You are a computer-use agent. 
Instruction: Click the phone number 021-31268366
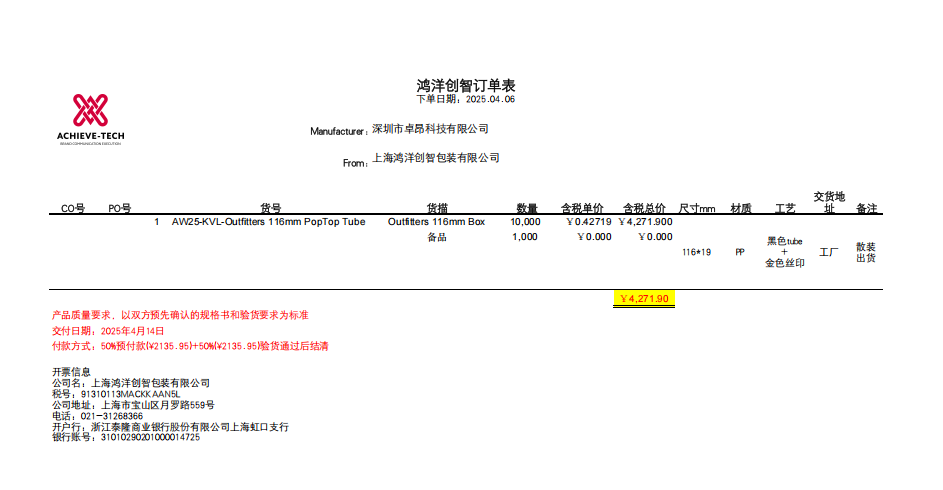coord(112,416)
